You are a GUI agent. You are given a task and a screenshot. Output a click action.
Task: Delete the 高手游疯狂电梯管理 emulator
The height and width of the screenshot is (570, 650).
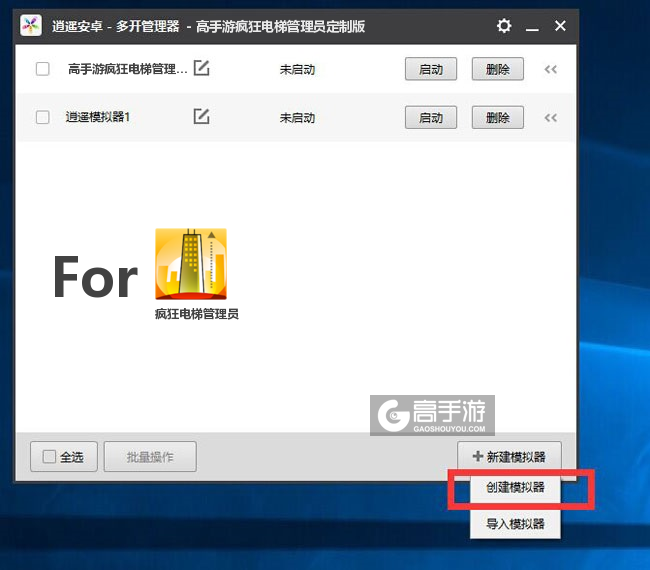click(497, 69)
